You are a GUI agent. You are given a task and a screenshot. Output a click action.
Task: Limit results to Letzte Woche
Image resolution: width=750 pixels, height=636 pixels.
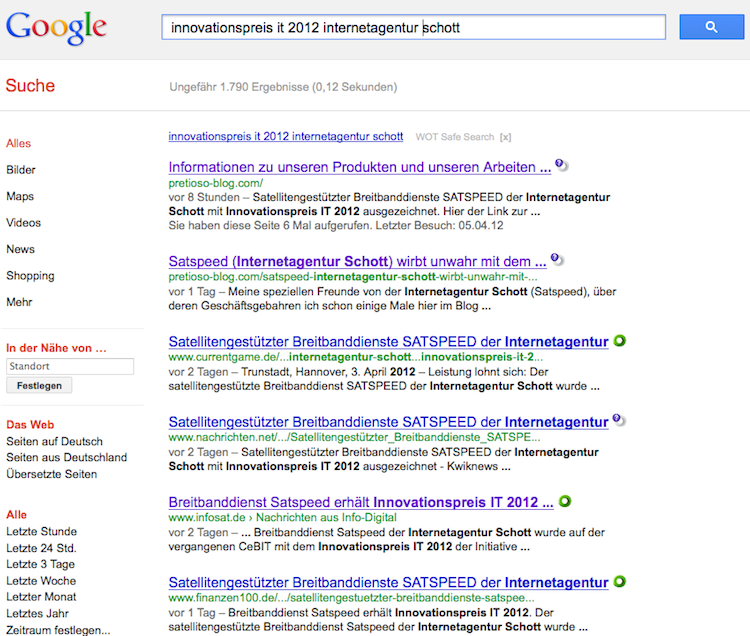(41, 581)
